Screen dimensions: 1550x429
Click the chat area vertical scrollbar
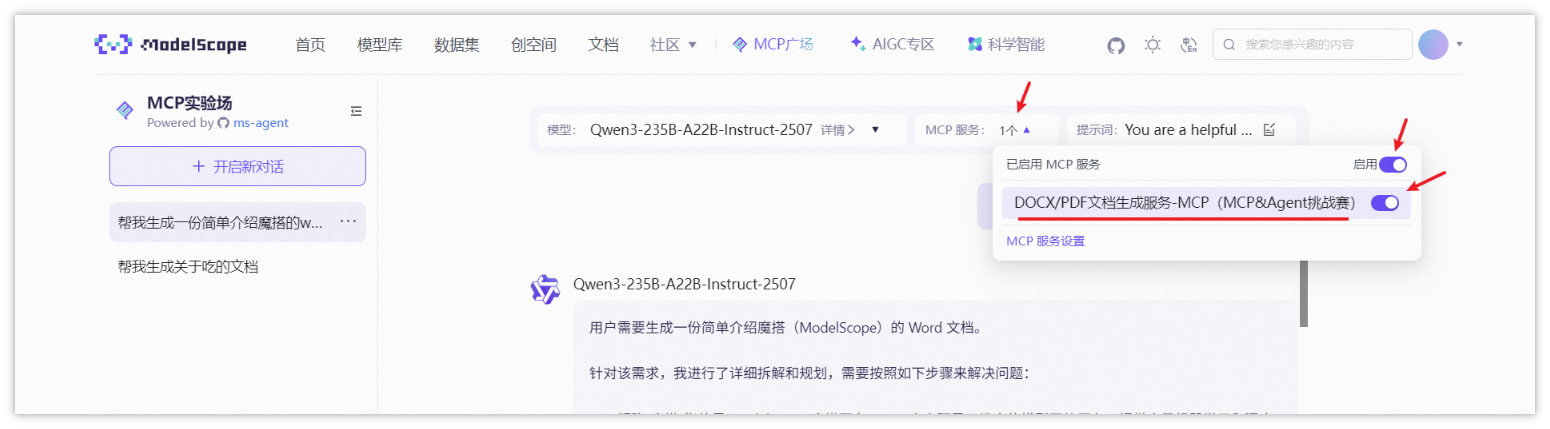pyautogui.click(x=1303, y=292)
